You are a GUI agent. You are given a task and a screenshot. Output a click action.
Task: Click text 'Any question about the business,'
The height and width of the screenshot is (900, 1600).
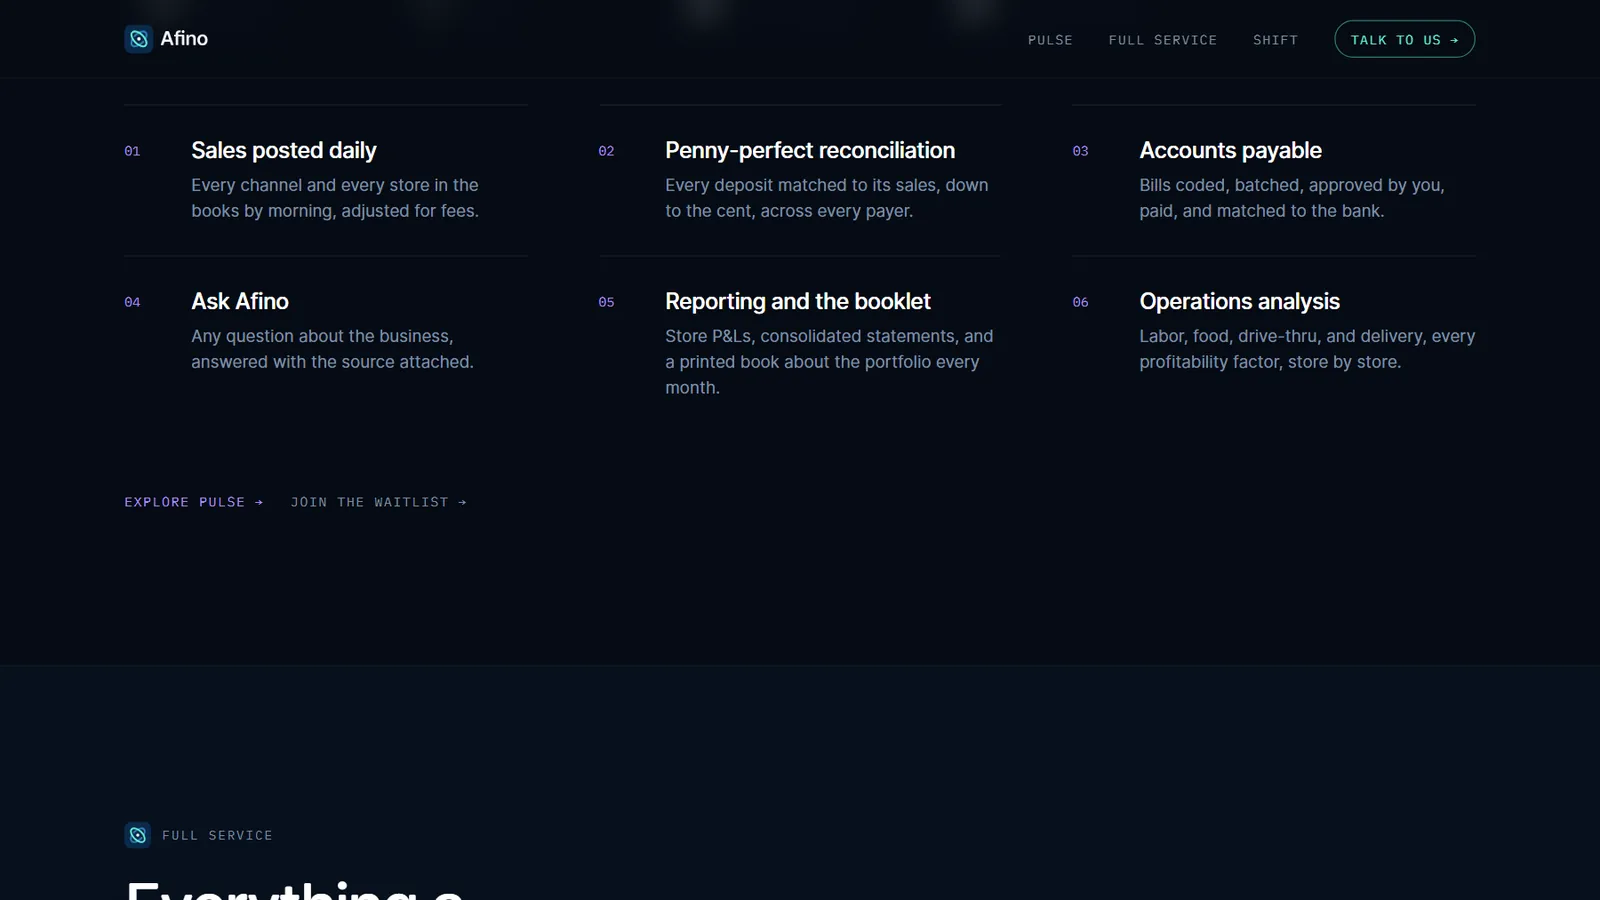coord(322,336)
